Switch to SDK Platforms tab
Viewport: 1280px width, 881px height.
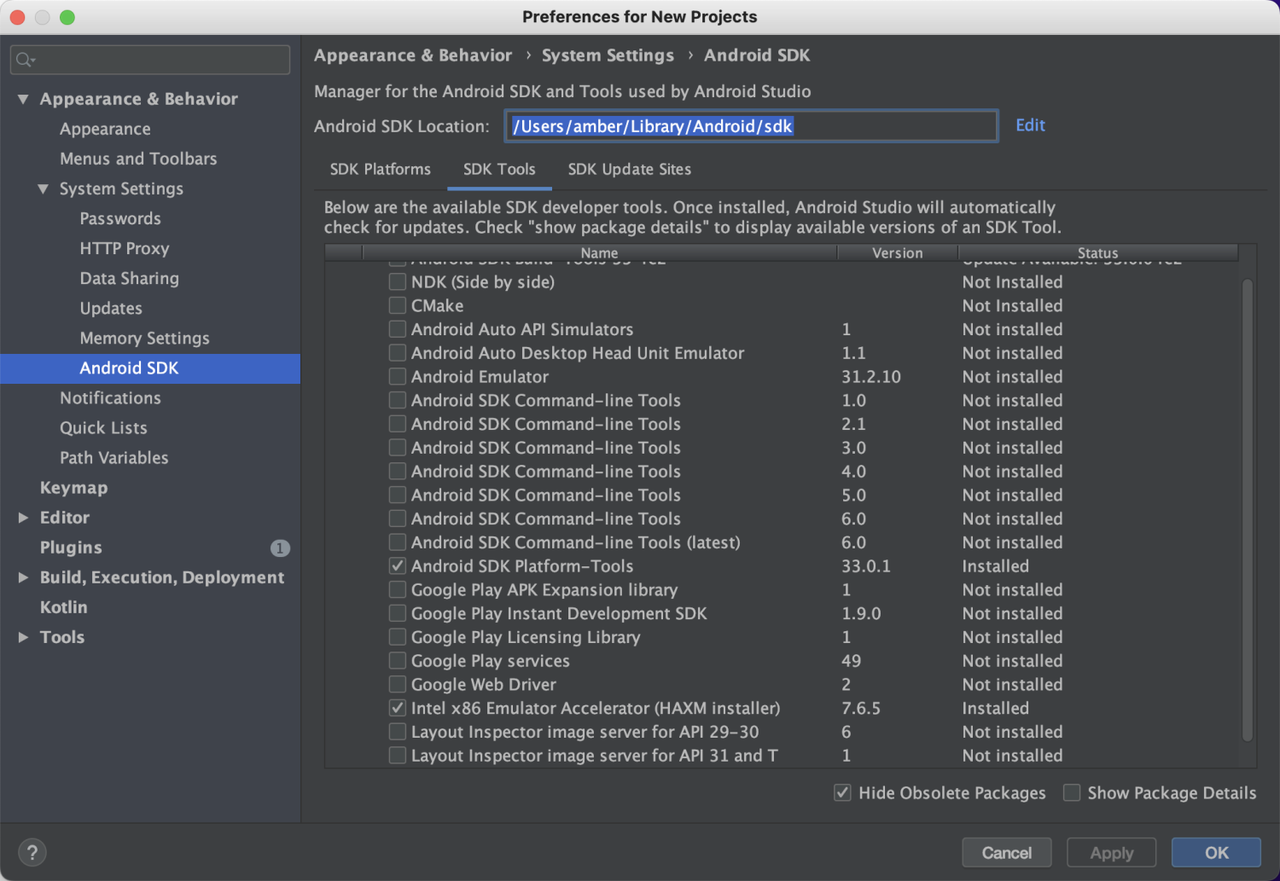(380, 169)
